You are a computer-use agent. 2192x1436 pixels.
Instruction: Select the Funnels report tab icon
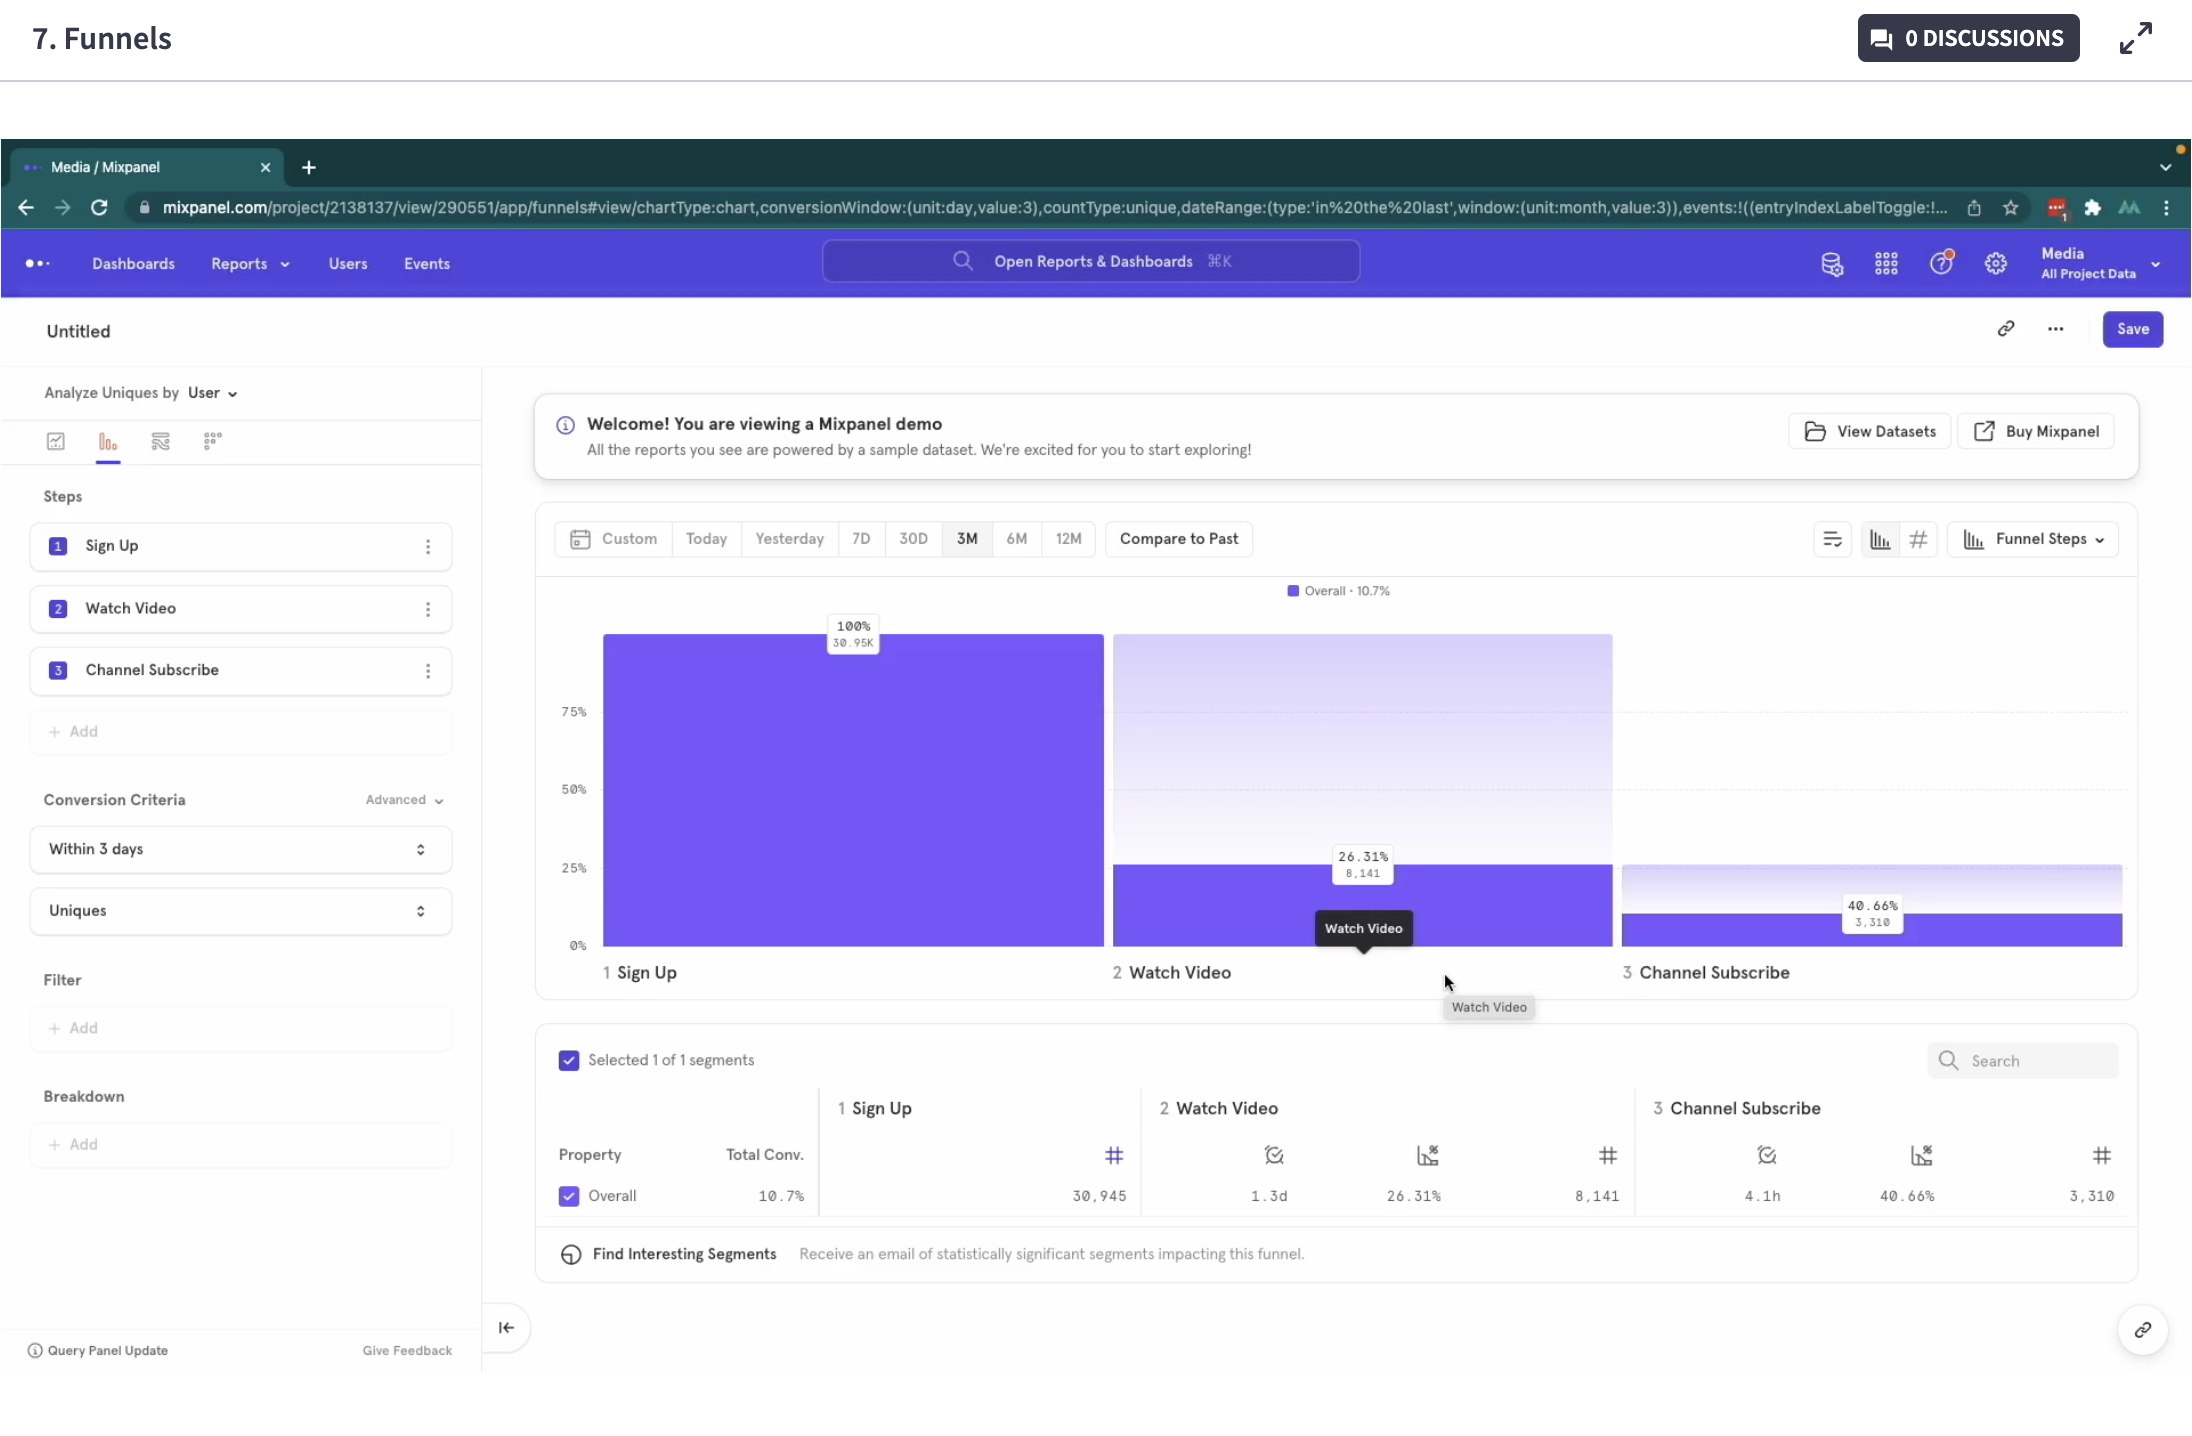(x=108, y=441)
